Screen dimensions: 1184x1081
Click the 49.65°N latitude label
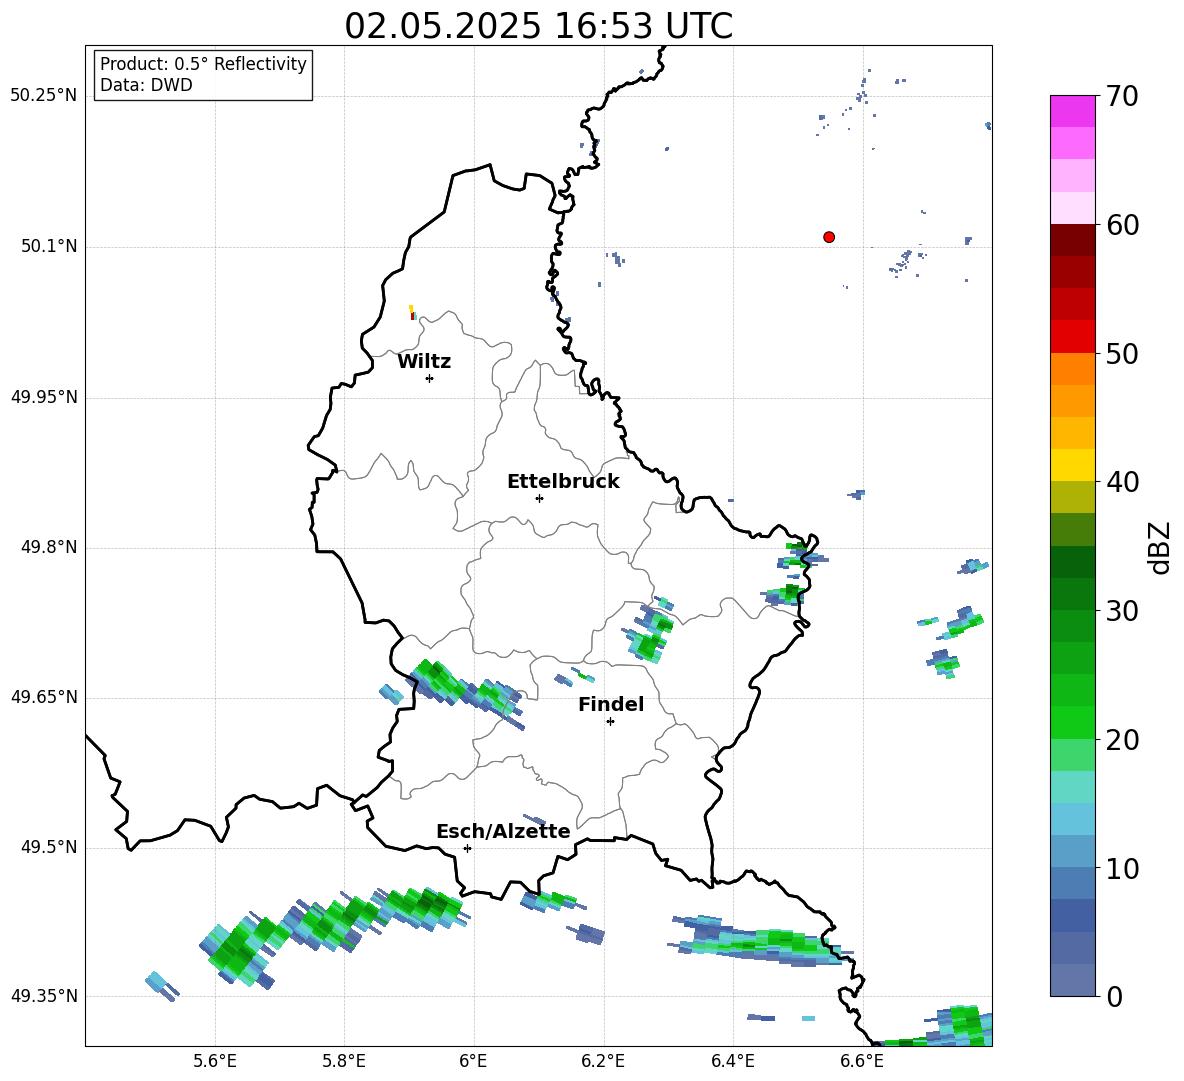click(44, 697)
